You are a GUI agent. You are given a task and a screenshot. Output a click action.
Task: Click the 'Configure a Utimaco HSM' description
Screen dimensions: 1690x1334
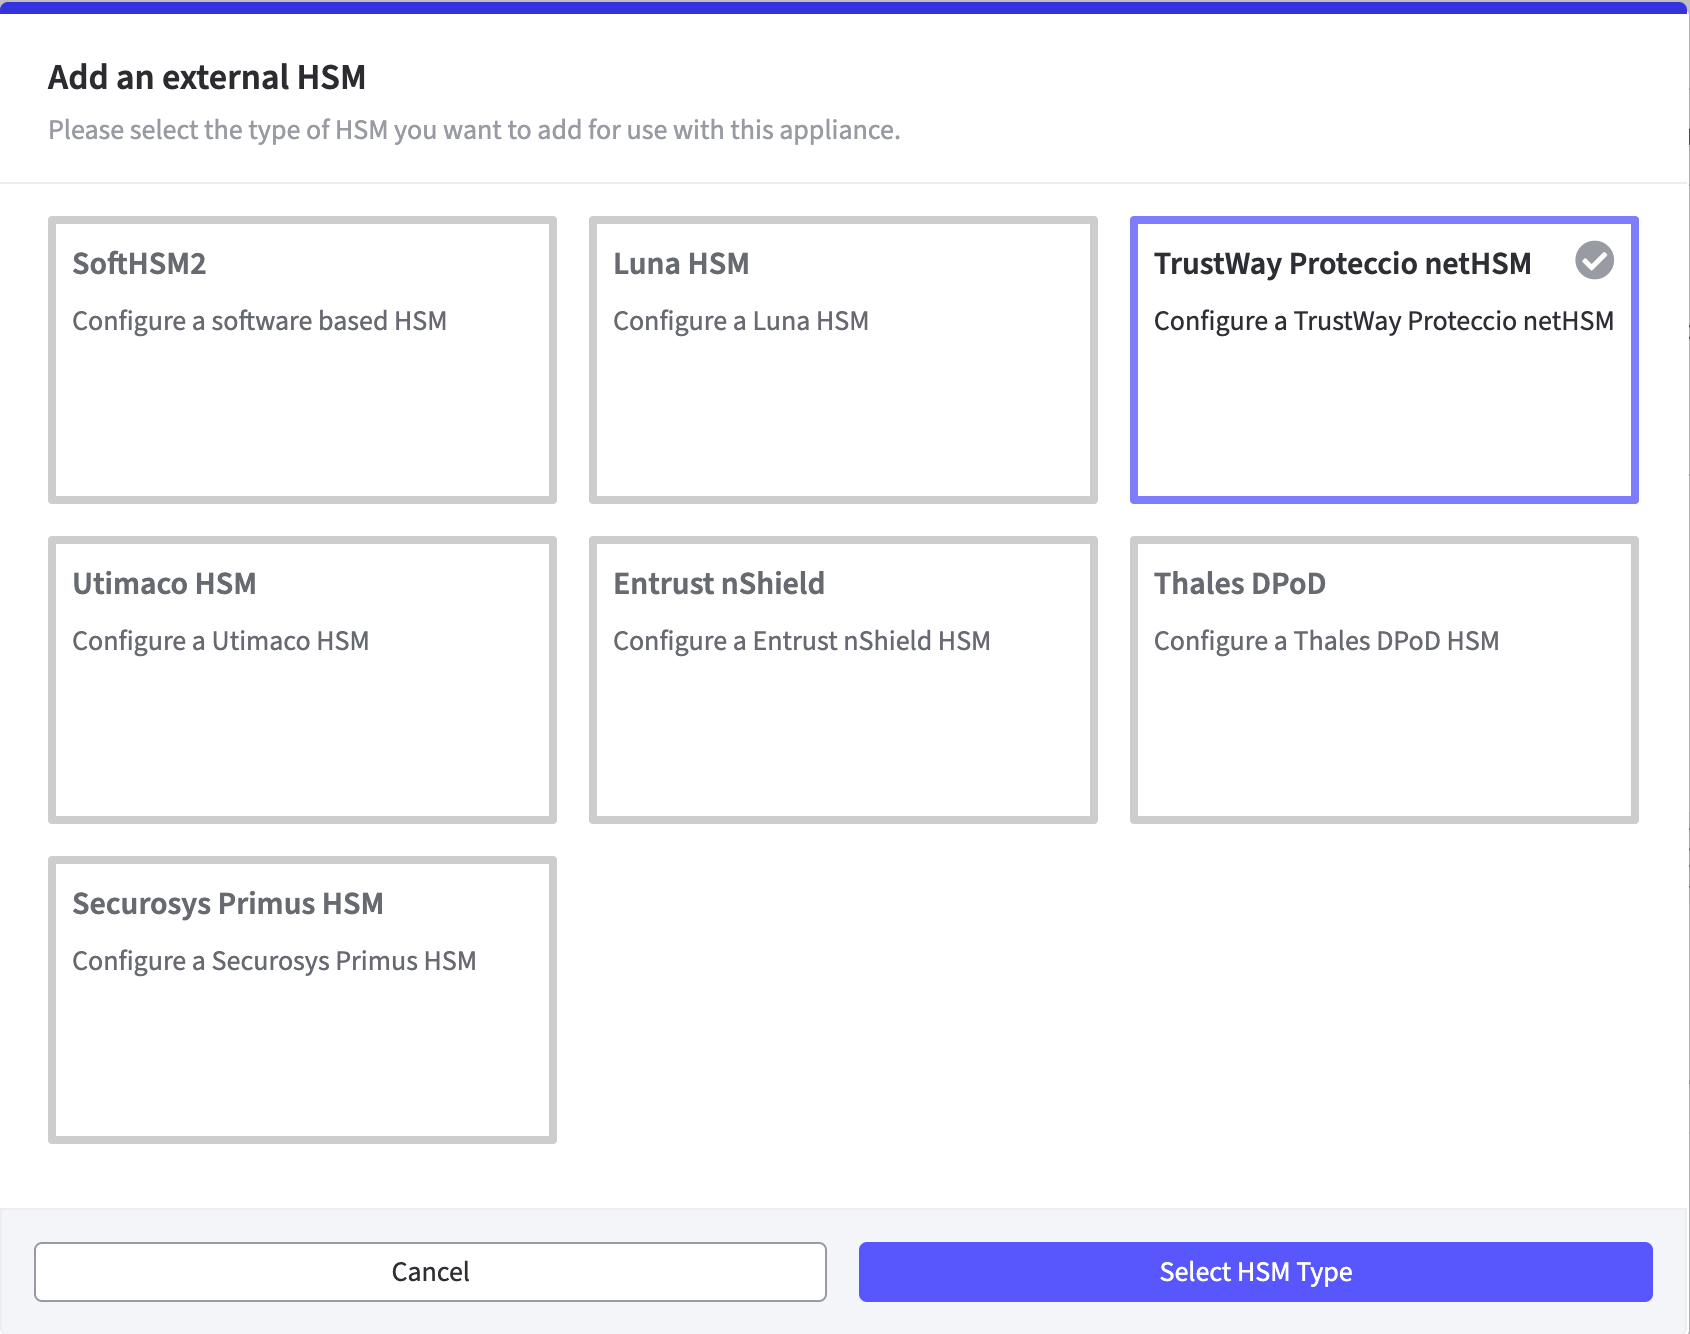tap(220, 641)
